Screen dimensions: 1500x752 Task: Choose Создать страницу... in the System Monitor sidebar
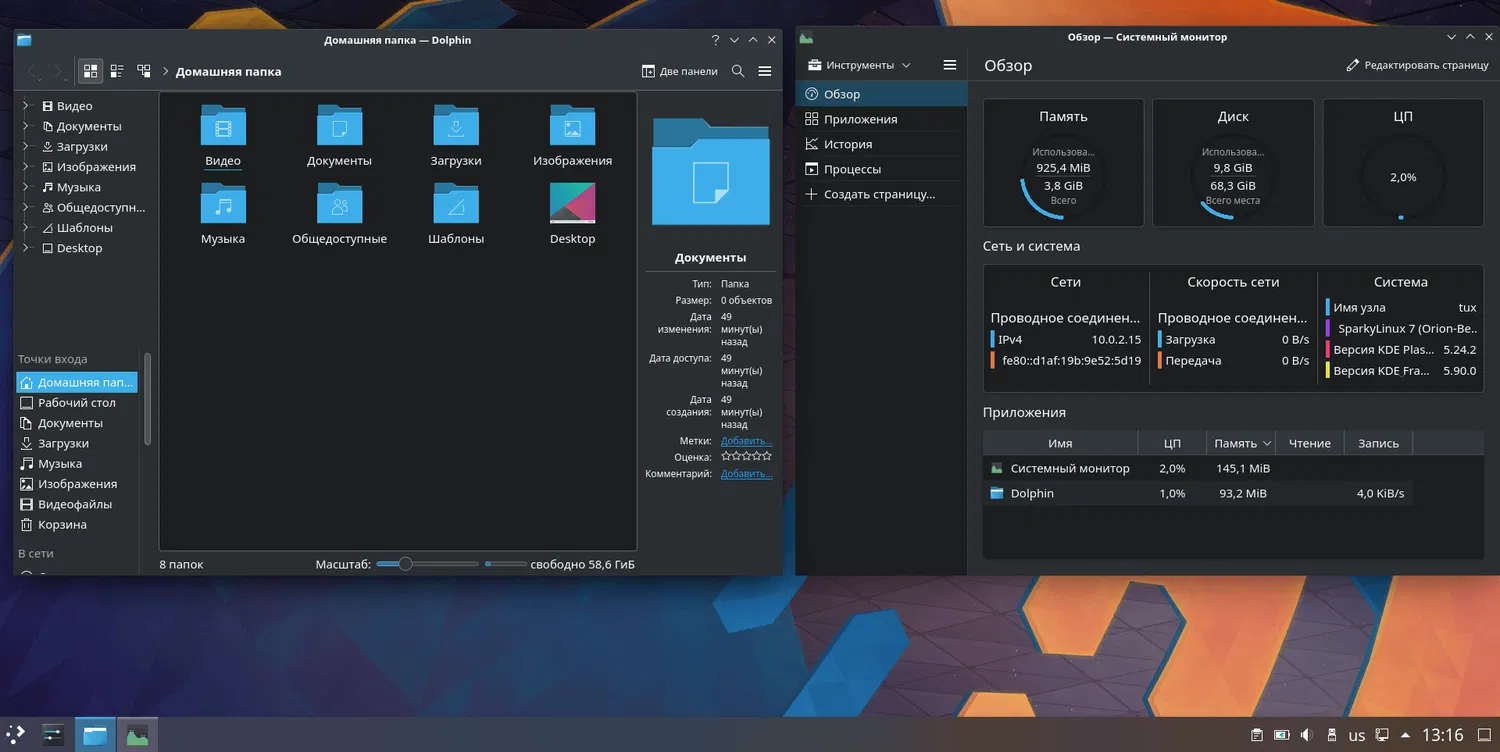point(882,194)
